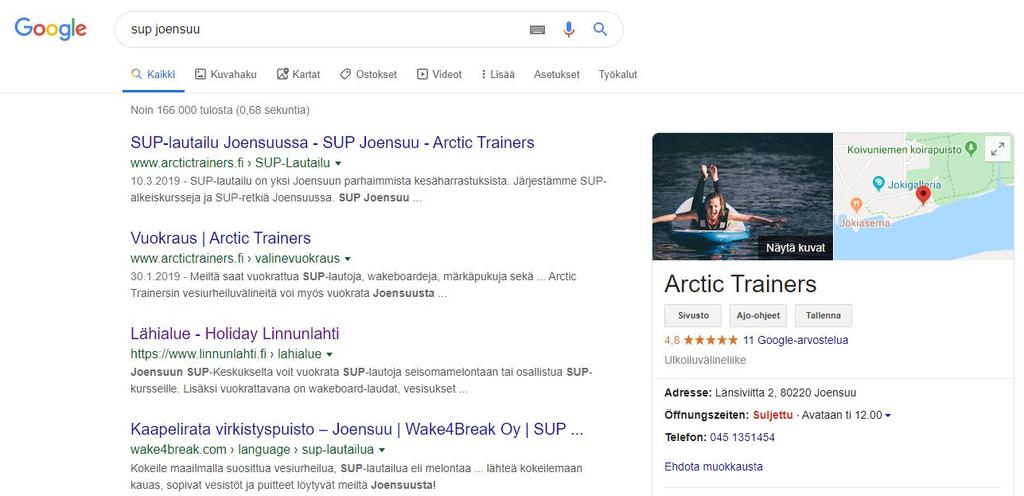
Task: Click the 4,8 rating number
Action: pos(672,340)
